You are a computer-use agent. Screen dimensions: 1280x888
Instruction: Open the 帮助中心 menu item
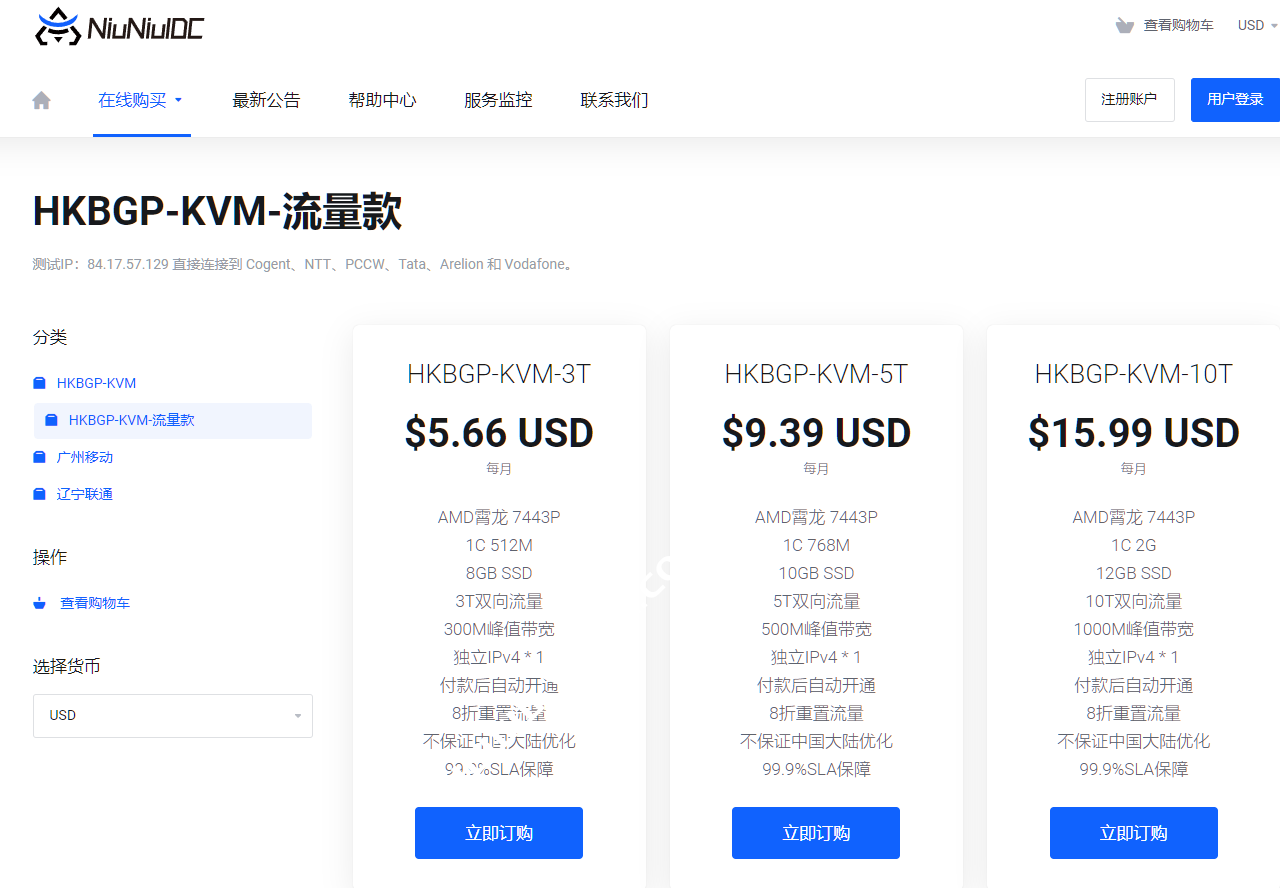click(382, 99)
